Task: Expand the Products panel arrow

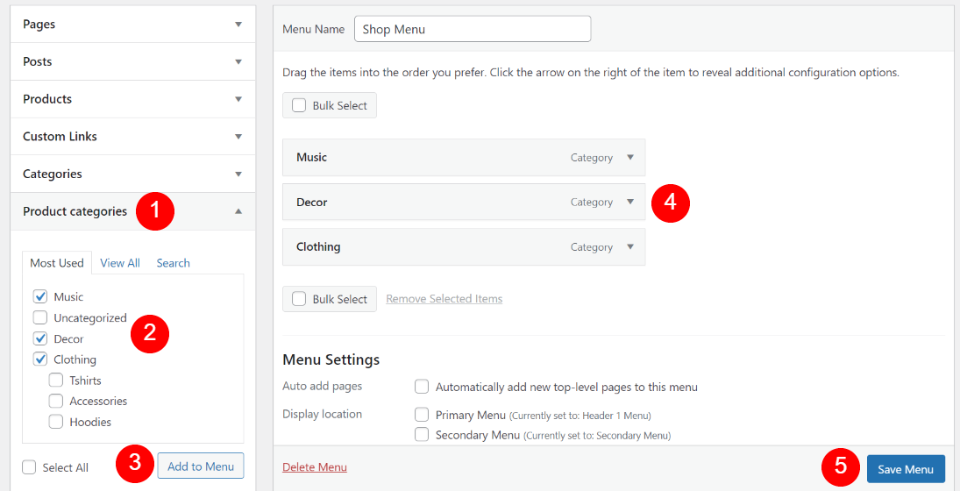Action: click(x=238, y=99)
